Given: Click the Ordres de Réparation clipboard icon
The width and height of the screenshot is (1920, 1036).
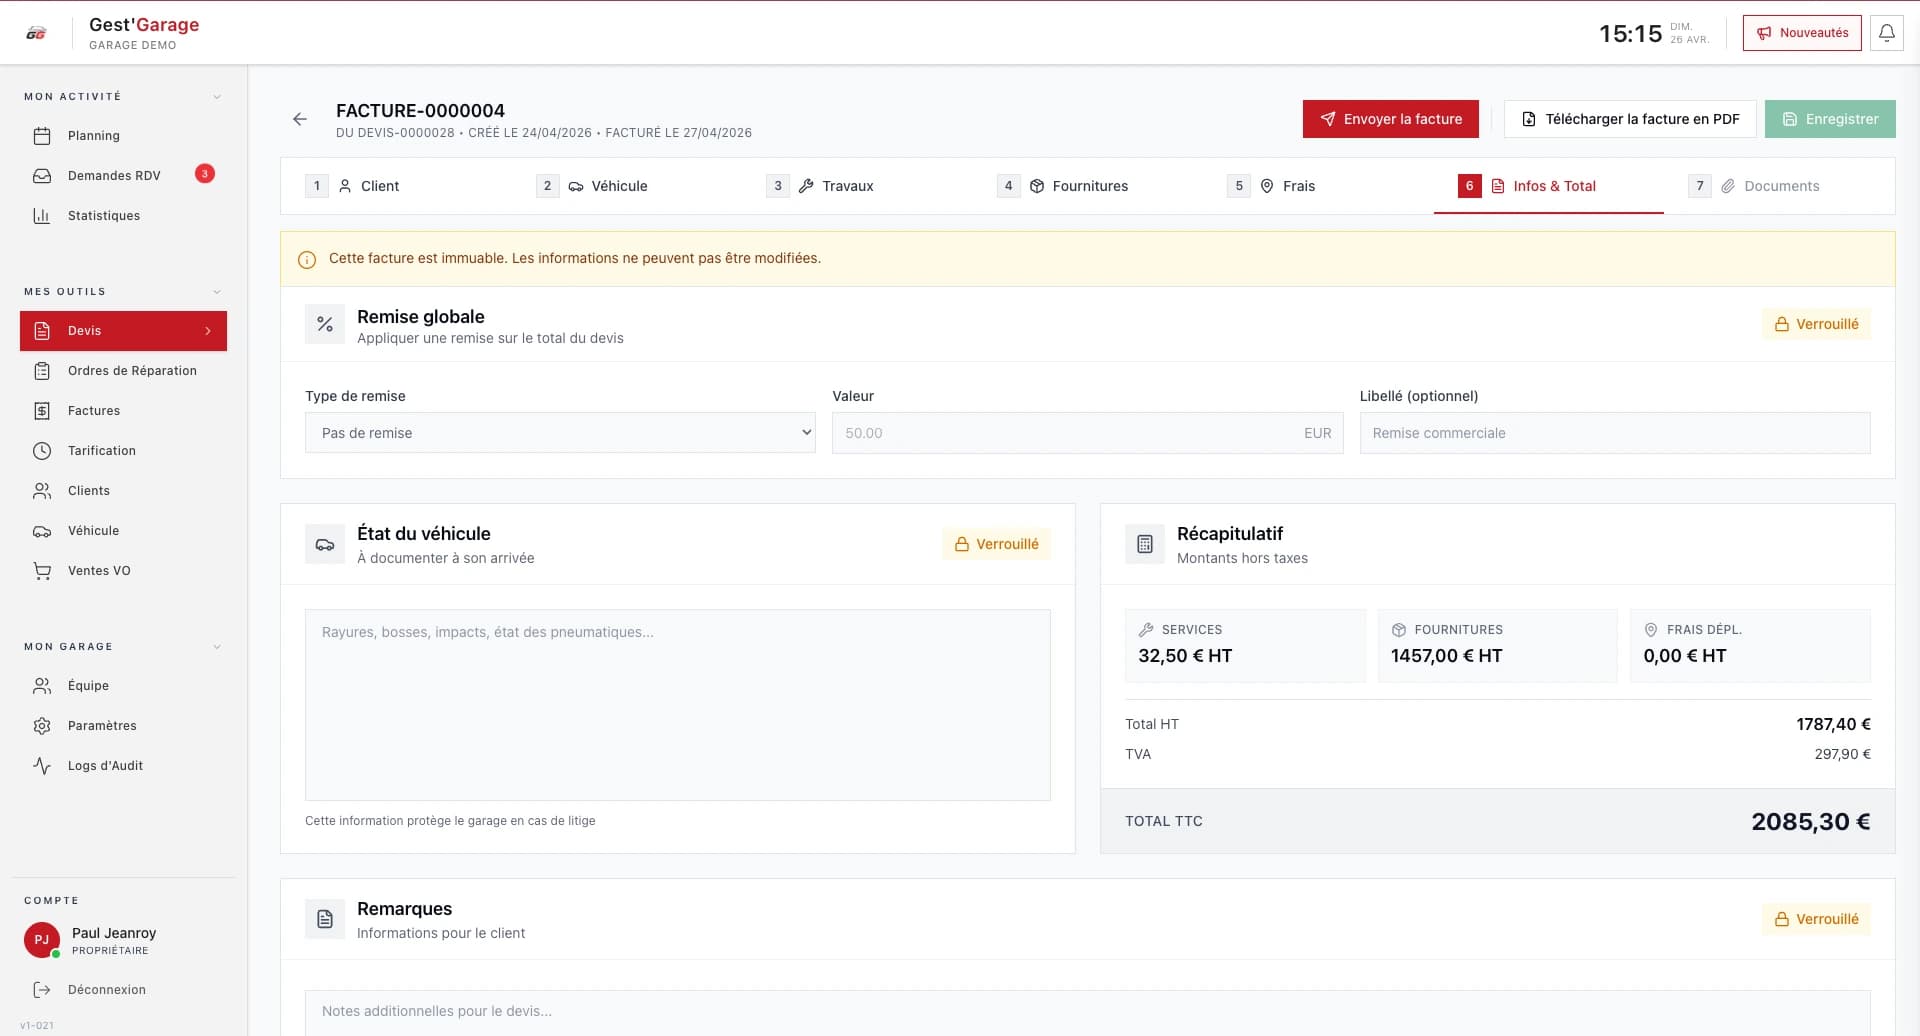Looking at the screenshot, I should tap(42, 371).
